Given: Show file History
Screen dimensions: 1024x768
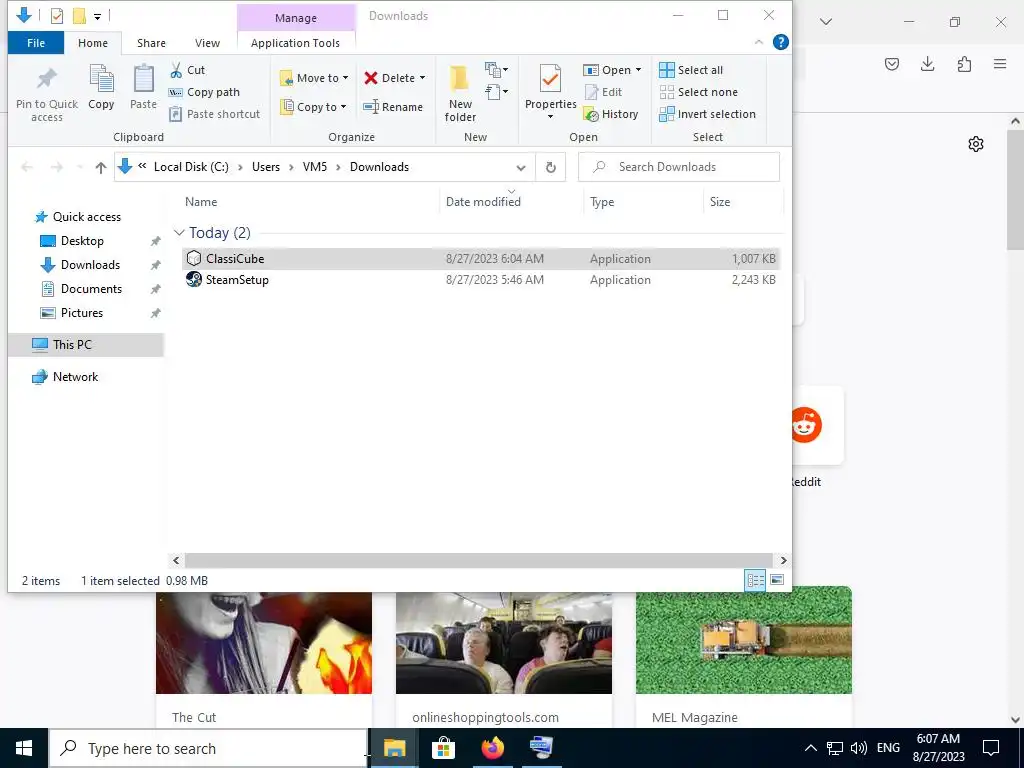Looking at the screenshot, I should coord(611,114).
